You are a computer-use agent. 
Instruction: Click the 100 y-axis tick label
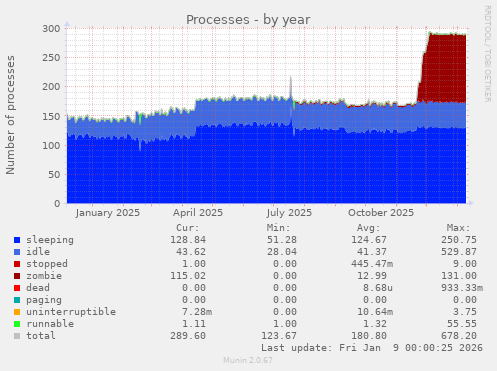51,145
